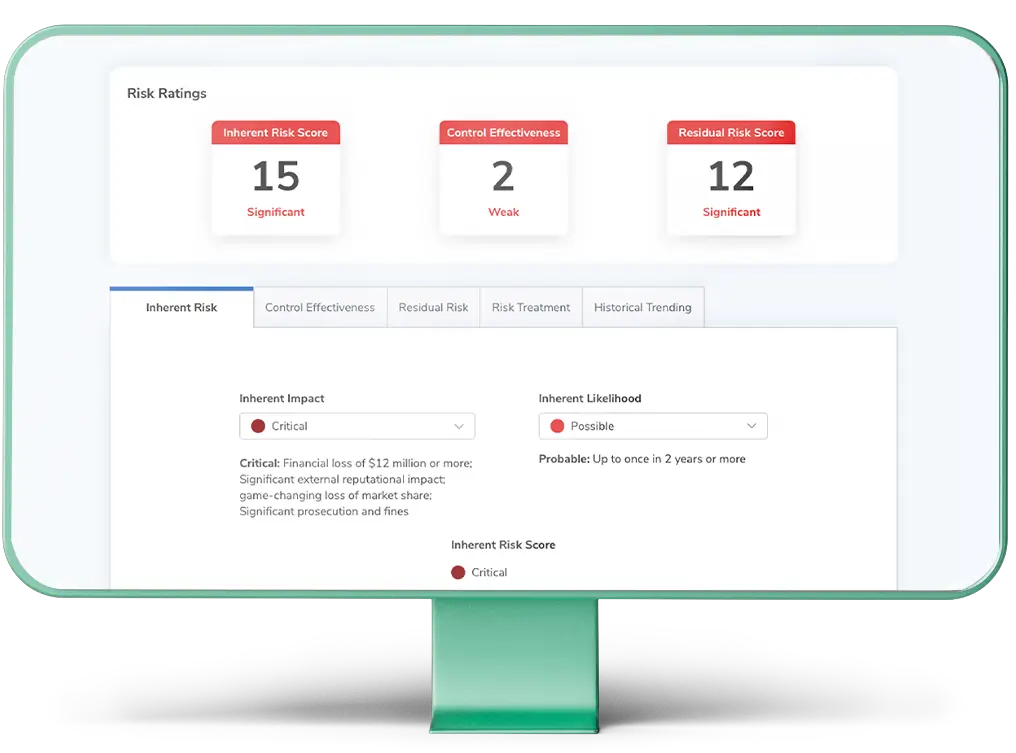The width and height of the screenshot is (1016, 753).
Task: Expand Inherent Likelihood using its chevron arrow
Action: coord(752,426)
